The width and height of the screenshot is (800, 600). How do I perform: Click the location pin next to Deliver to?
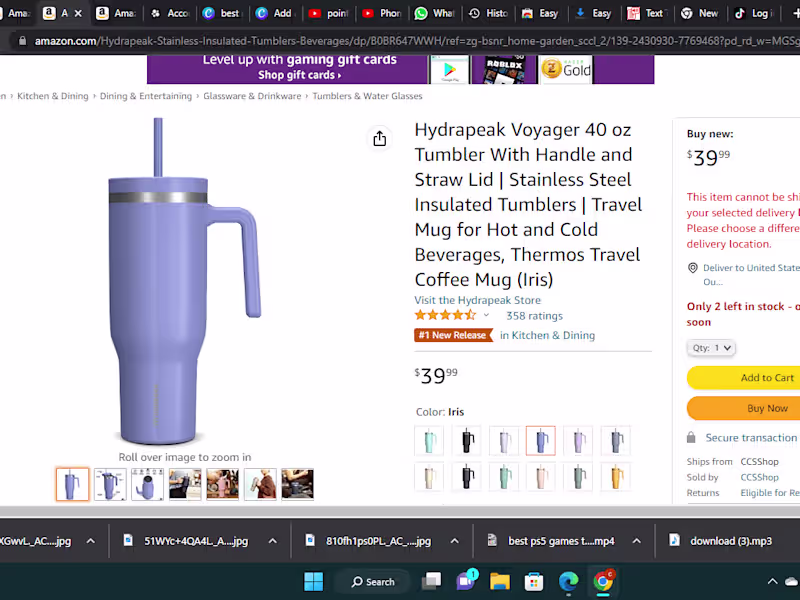click(692, 268)
